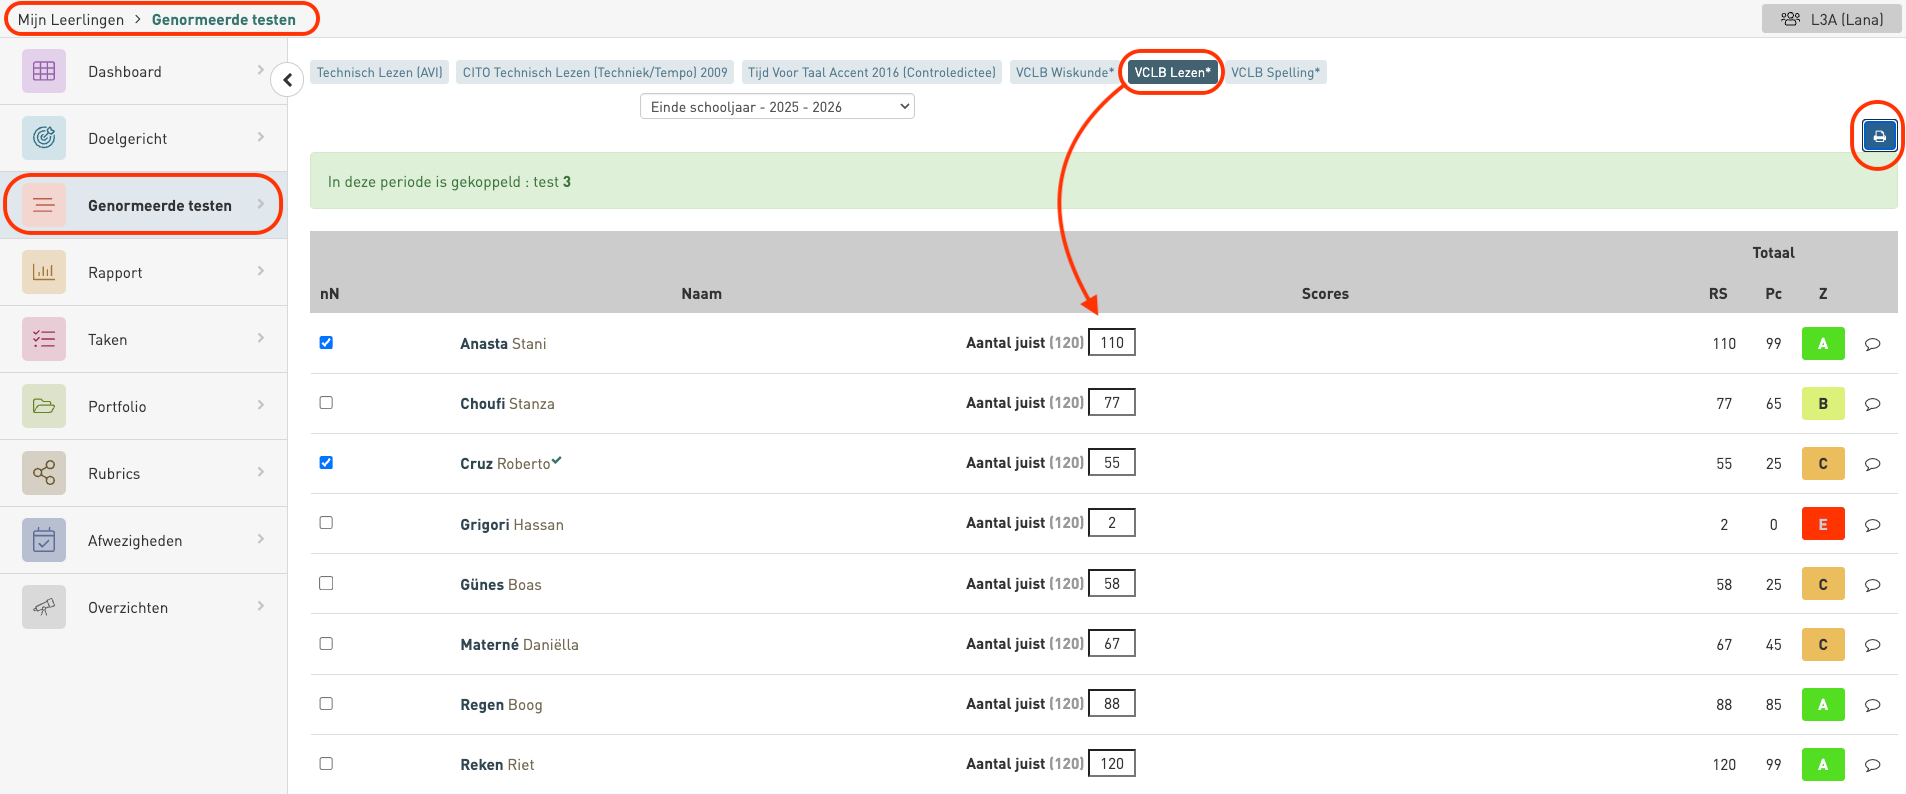The height and width of the screenshot is (794, 1906).
Task: Collapse the sidebar with the arrow button
Action: 287,80
